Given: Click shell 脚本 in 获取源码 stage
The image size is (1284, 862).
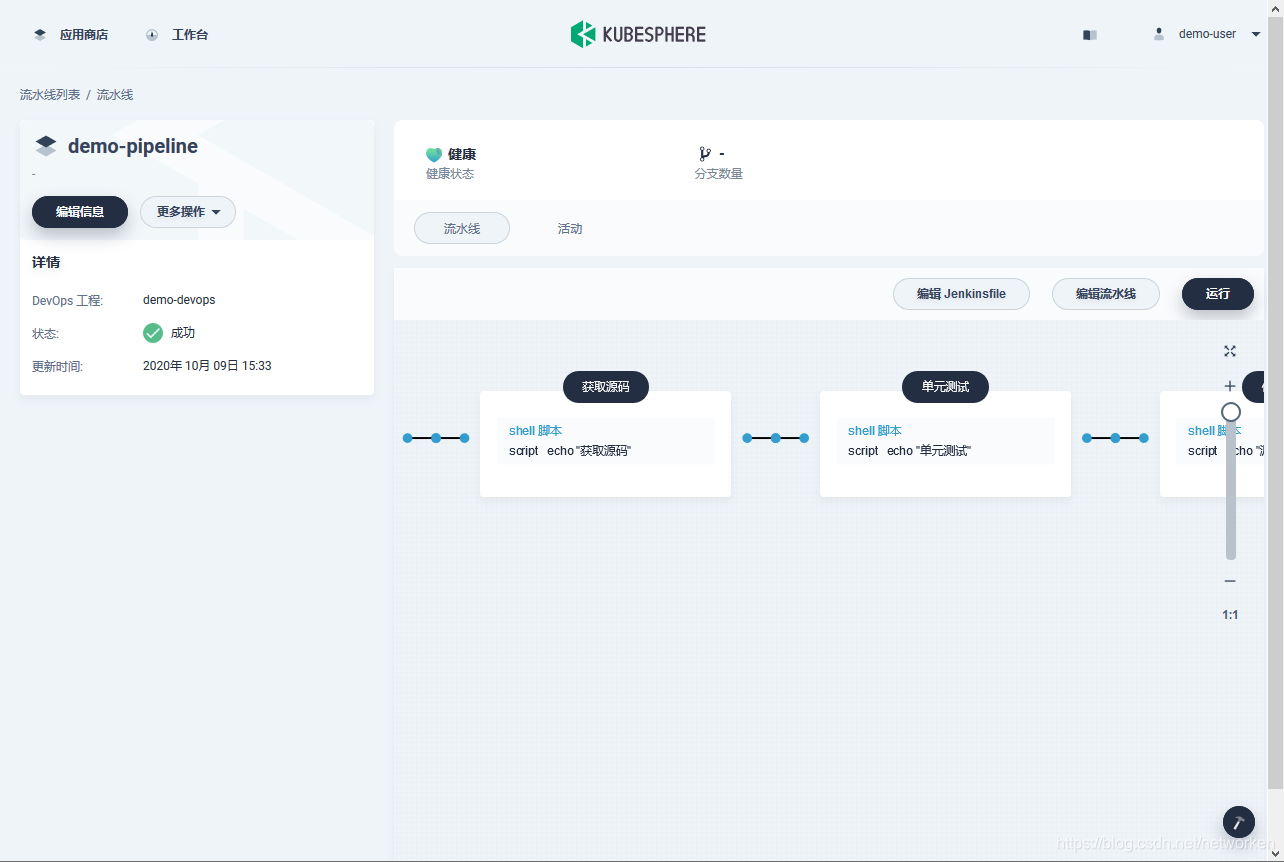Looking at the screenshot, I should click(x=535, y=431).
